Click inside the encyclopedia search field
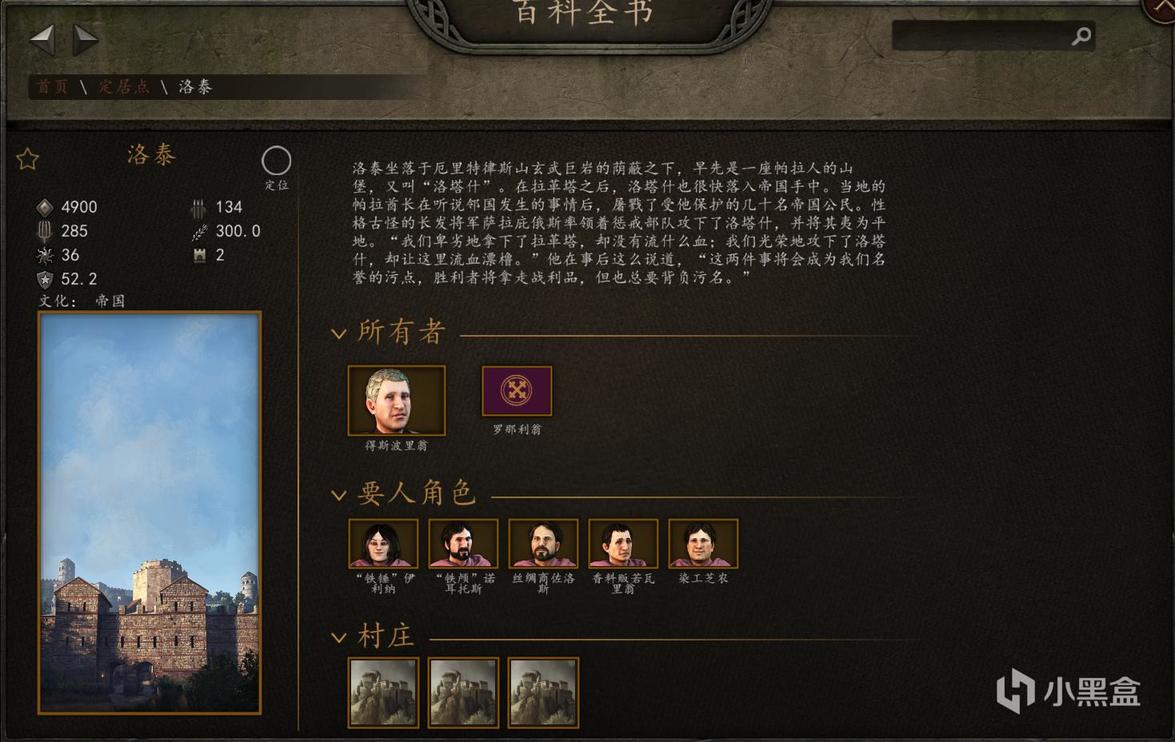 pyautogui.click(x=982, y=36)
